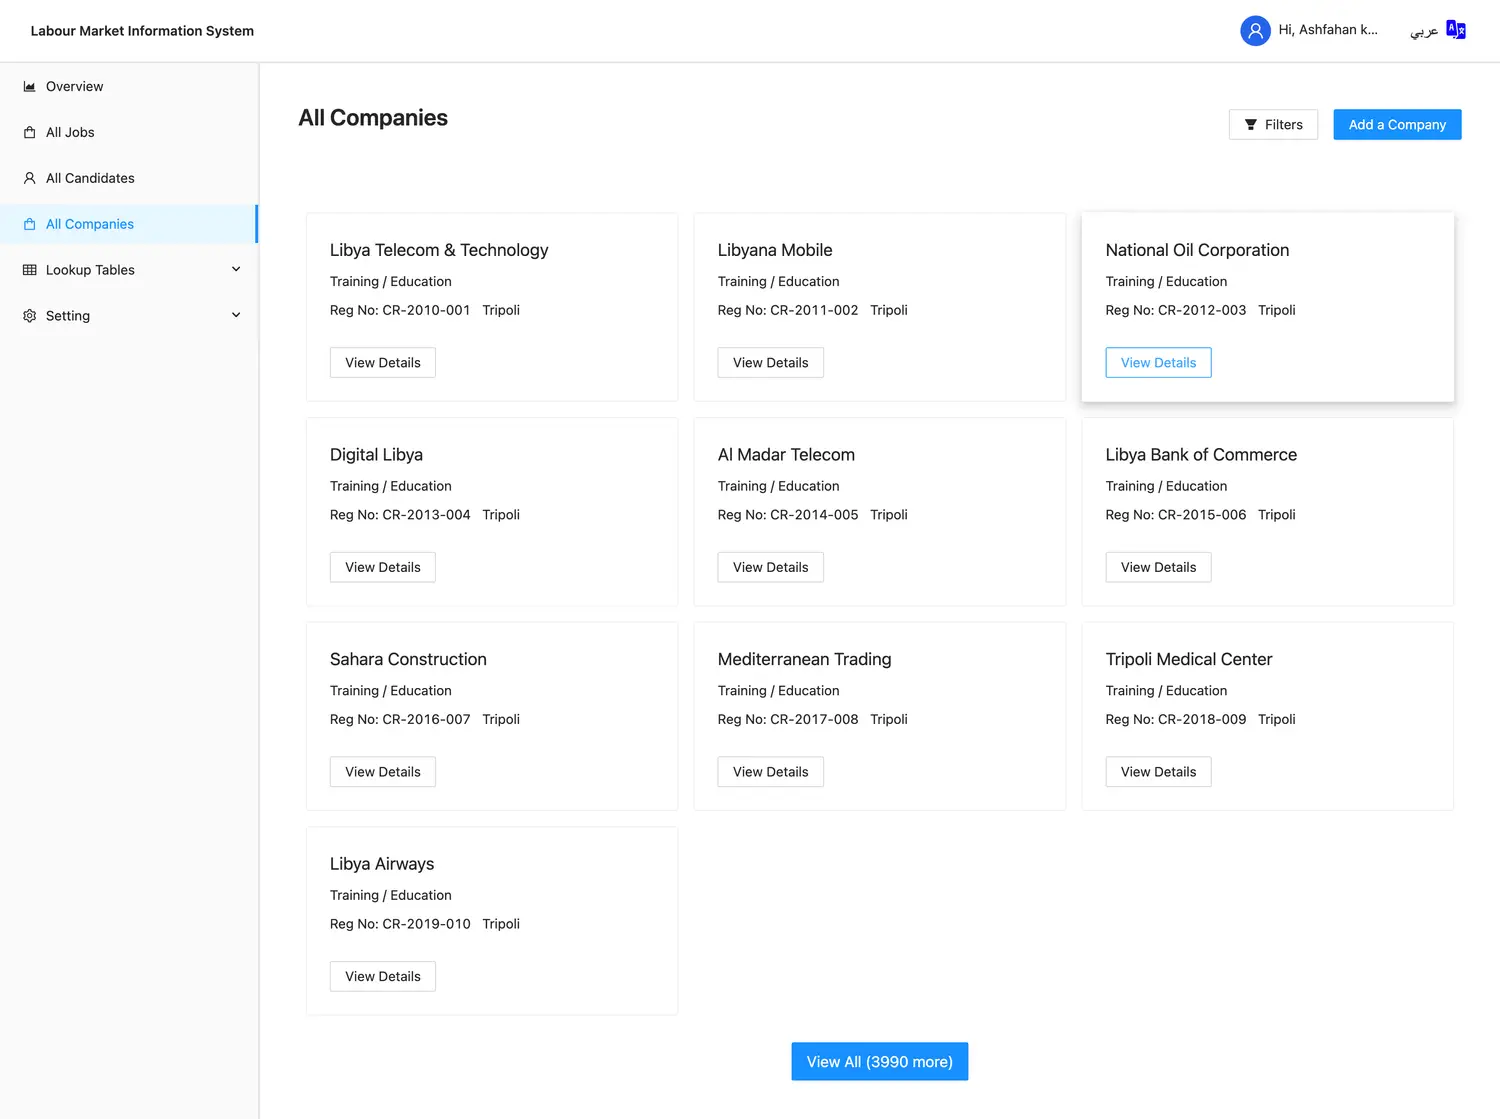This screenshot has width=1500, height=1119.
Task: Click the Lookup Tables grid icon
Action: click(30, 270)
